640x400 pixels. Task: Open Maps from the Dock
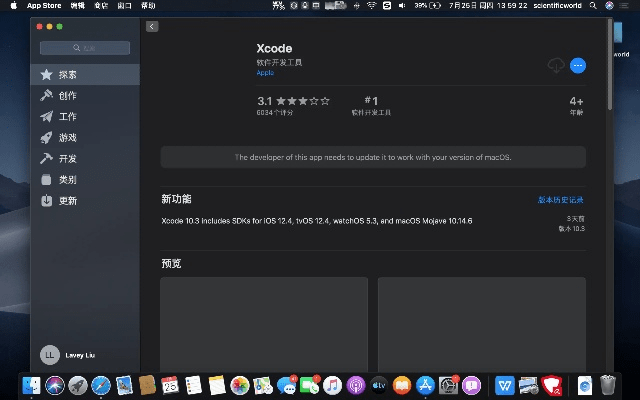pyautogui.click(x=263, y=385)
